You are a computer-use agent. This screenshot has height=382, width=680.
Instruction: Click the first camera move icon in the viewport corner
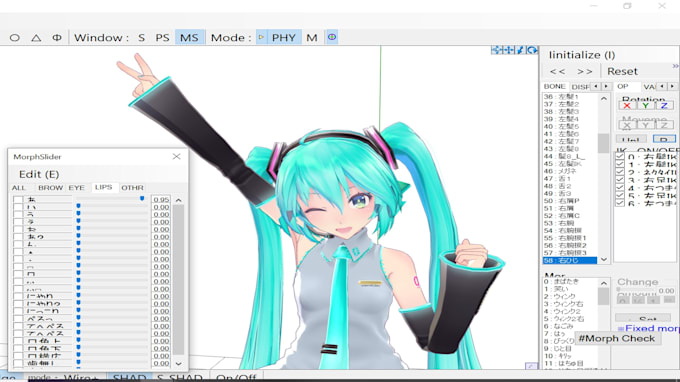click(x=497, y=50)
